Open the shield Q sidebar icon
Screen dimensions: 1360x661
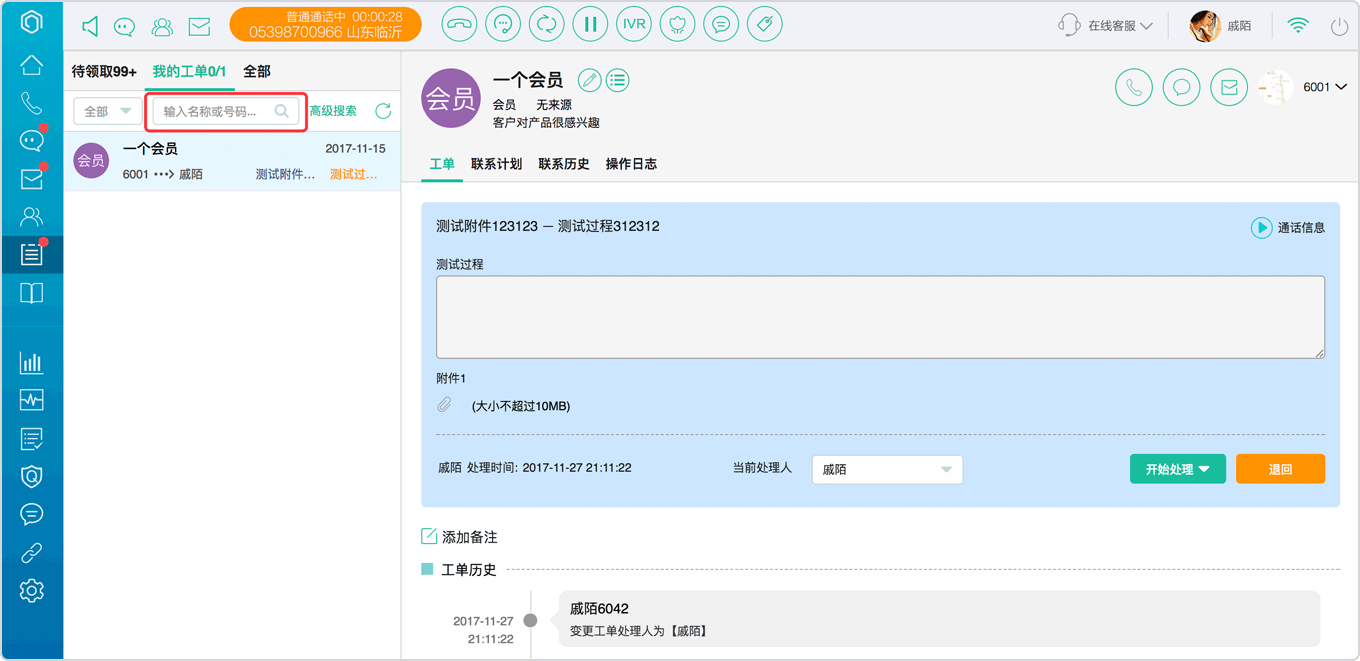point(32,476)
